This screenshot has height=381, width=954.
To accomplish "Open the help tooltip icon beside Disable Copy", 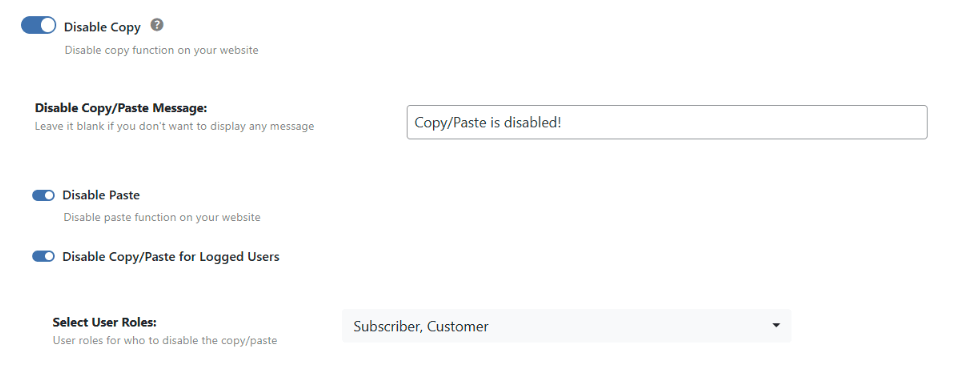I will tap(157, 25).
